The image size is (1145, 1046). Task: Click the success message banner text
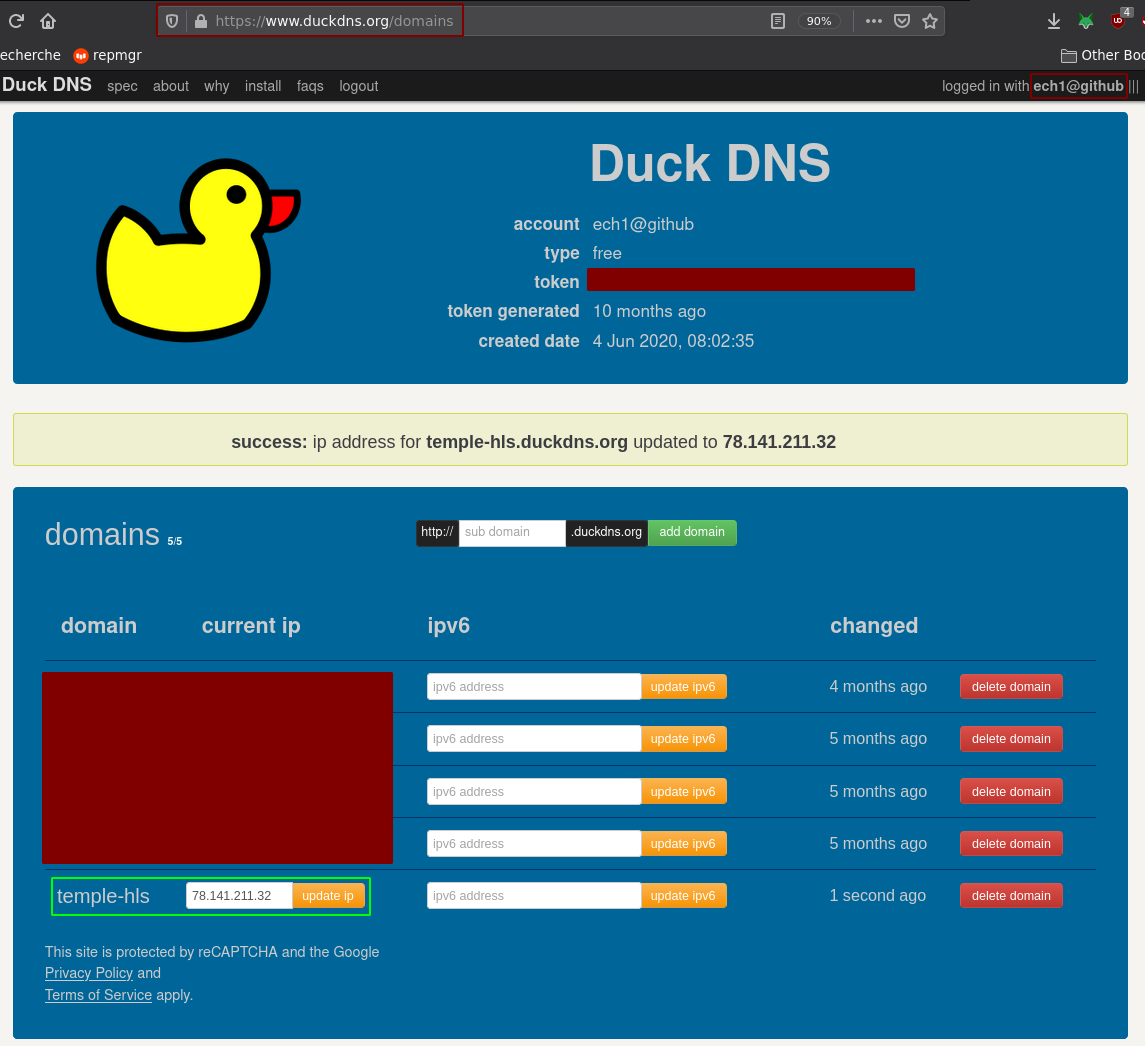(x=534, y=442)
